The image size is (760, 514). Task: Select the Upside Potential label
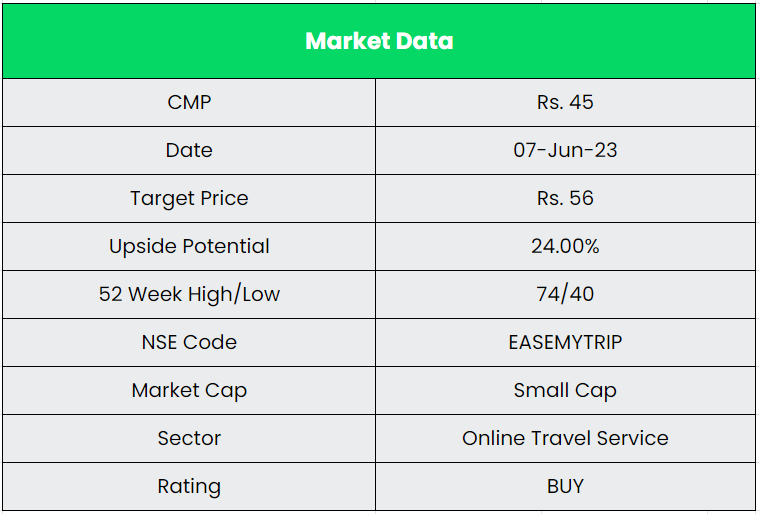189,246
